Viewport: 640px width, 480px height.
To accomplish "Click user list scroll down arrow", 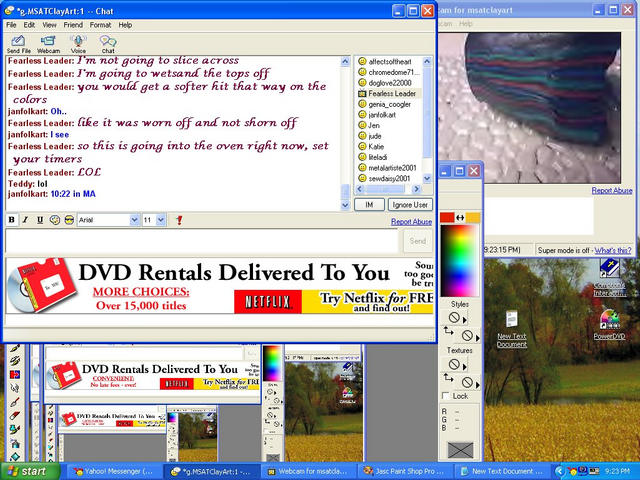I will point(427,178).
